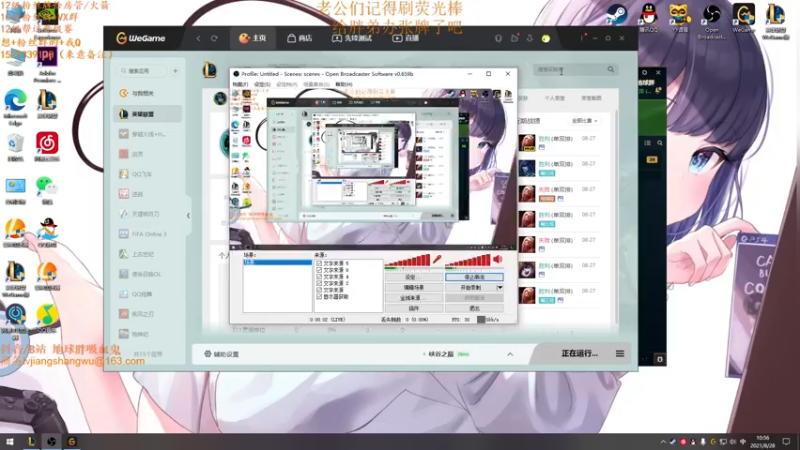The height and width of the screenshot is (450, 800).
Task: Open the 场景集合 menu in OBS
Action: [x=316, y=84]
